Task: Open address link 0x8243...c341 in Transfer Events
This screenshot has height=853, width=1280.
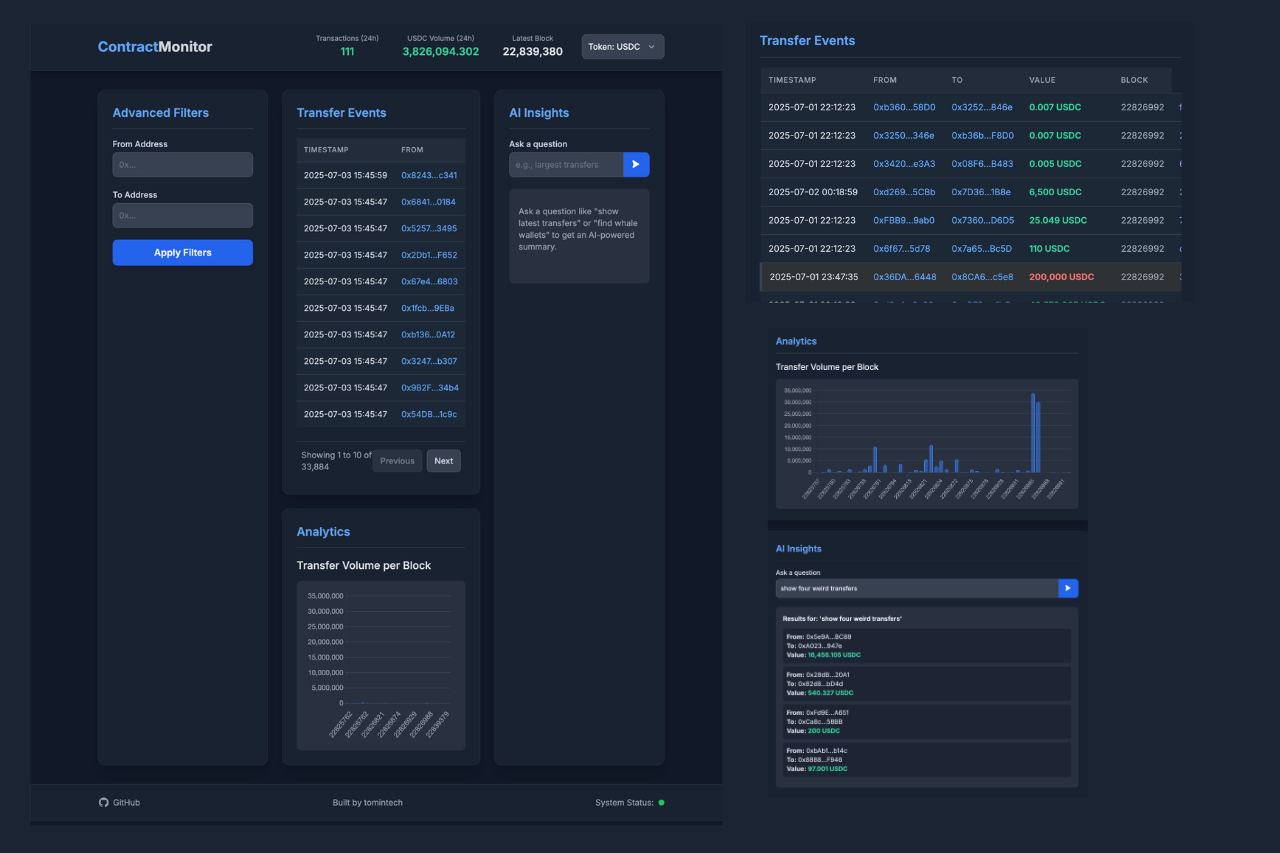Action: (x=430, y=173)
